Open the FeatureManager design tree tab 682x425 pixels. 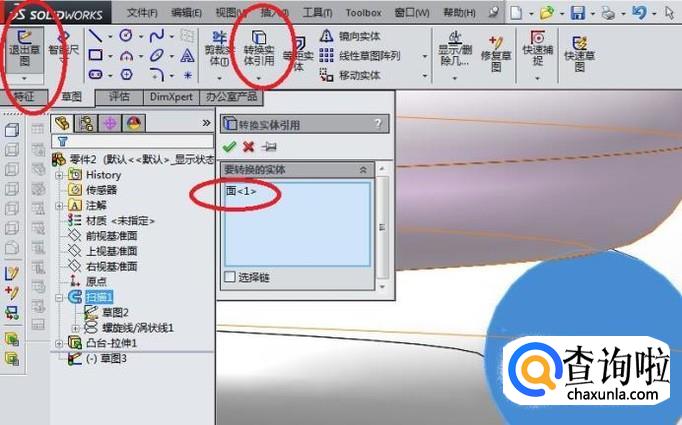tap(62, 124)
